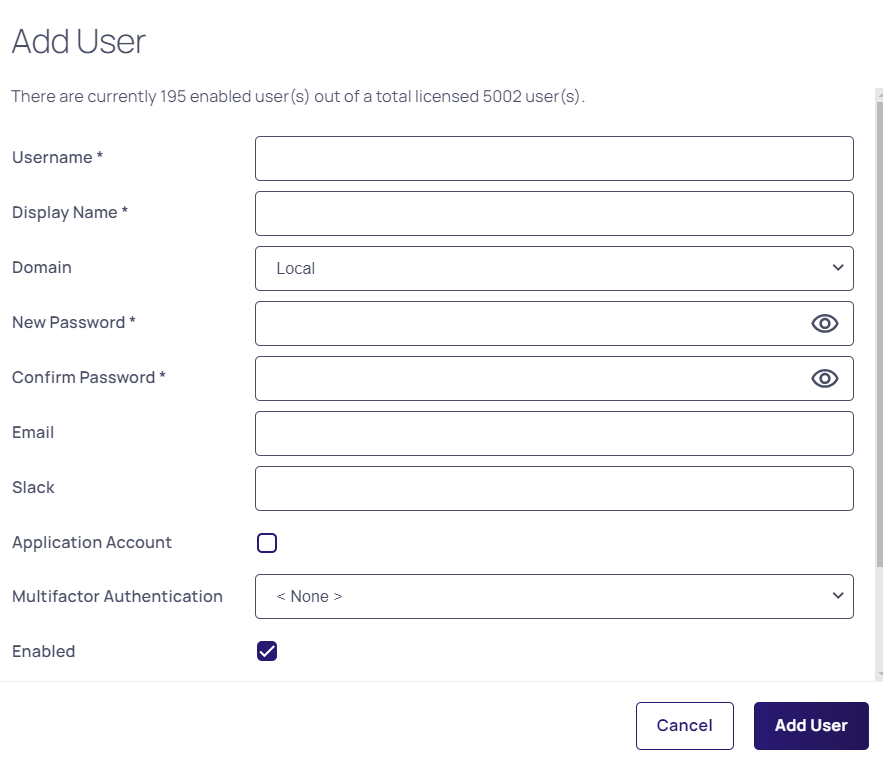
Task: Tick the Application Account checkbox
Action: pyautogui.click(x=267, y=543)
